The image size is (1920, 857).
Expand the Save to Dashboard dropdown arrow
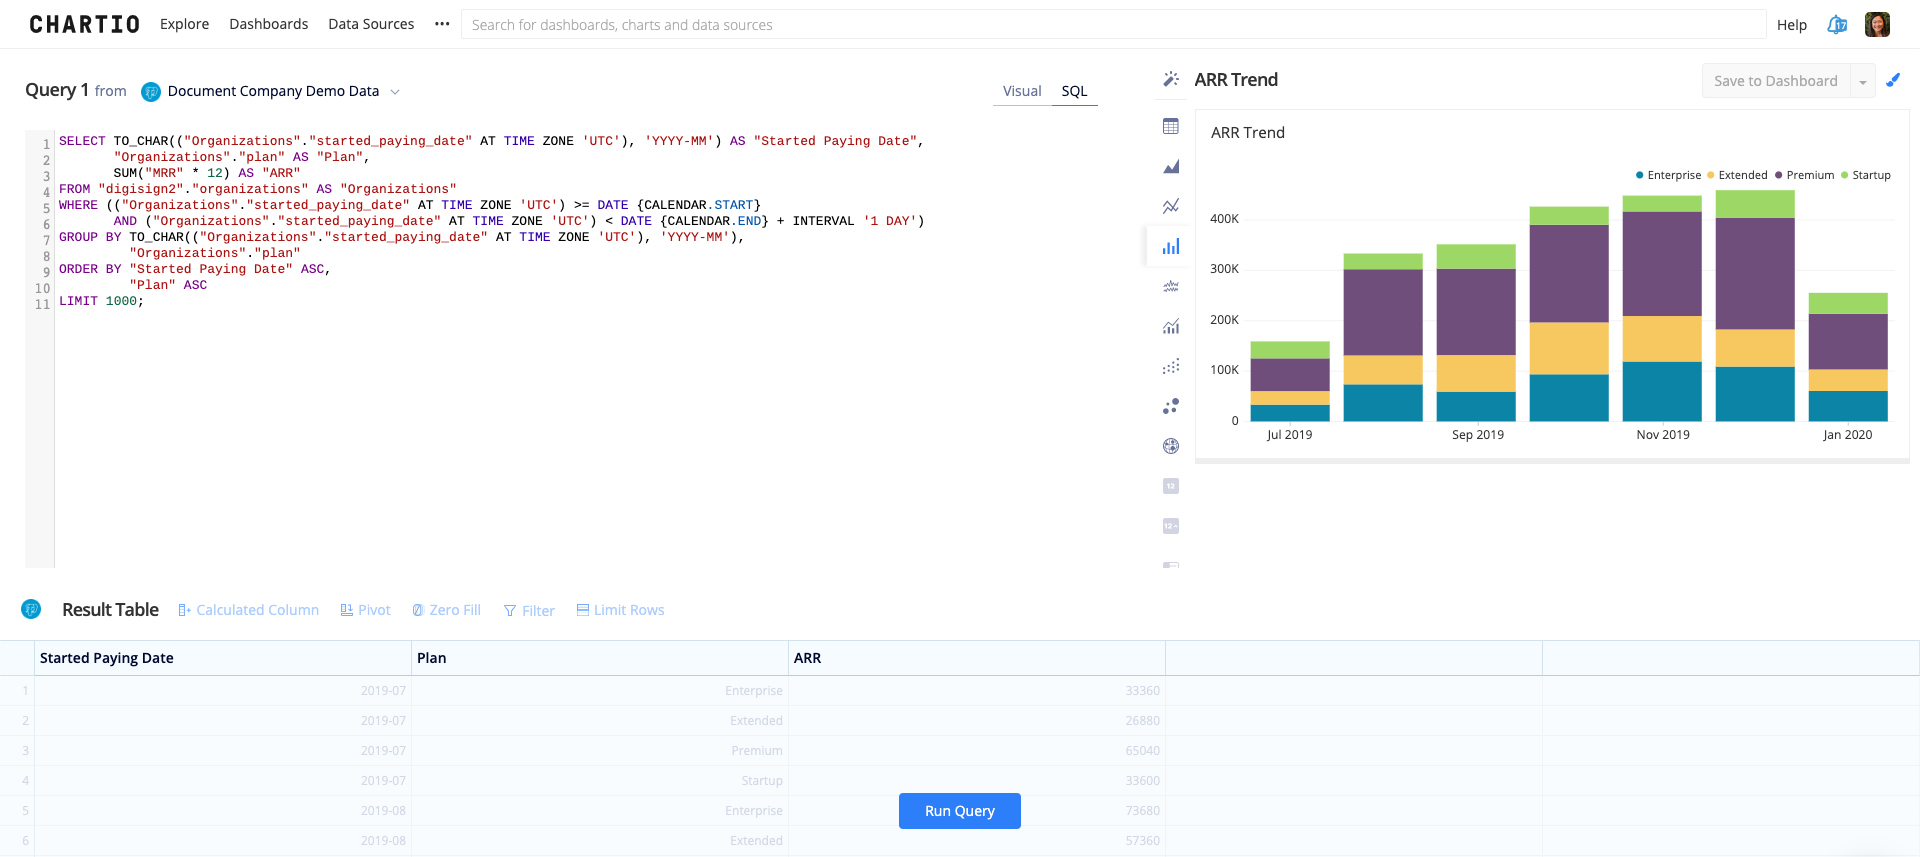pyautogui.click(x=1863, y=82)
